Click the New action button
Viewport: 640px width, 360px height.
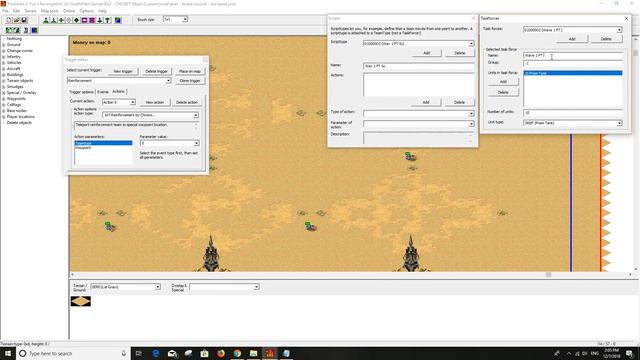(155, 102)
